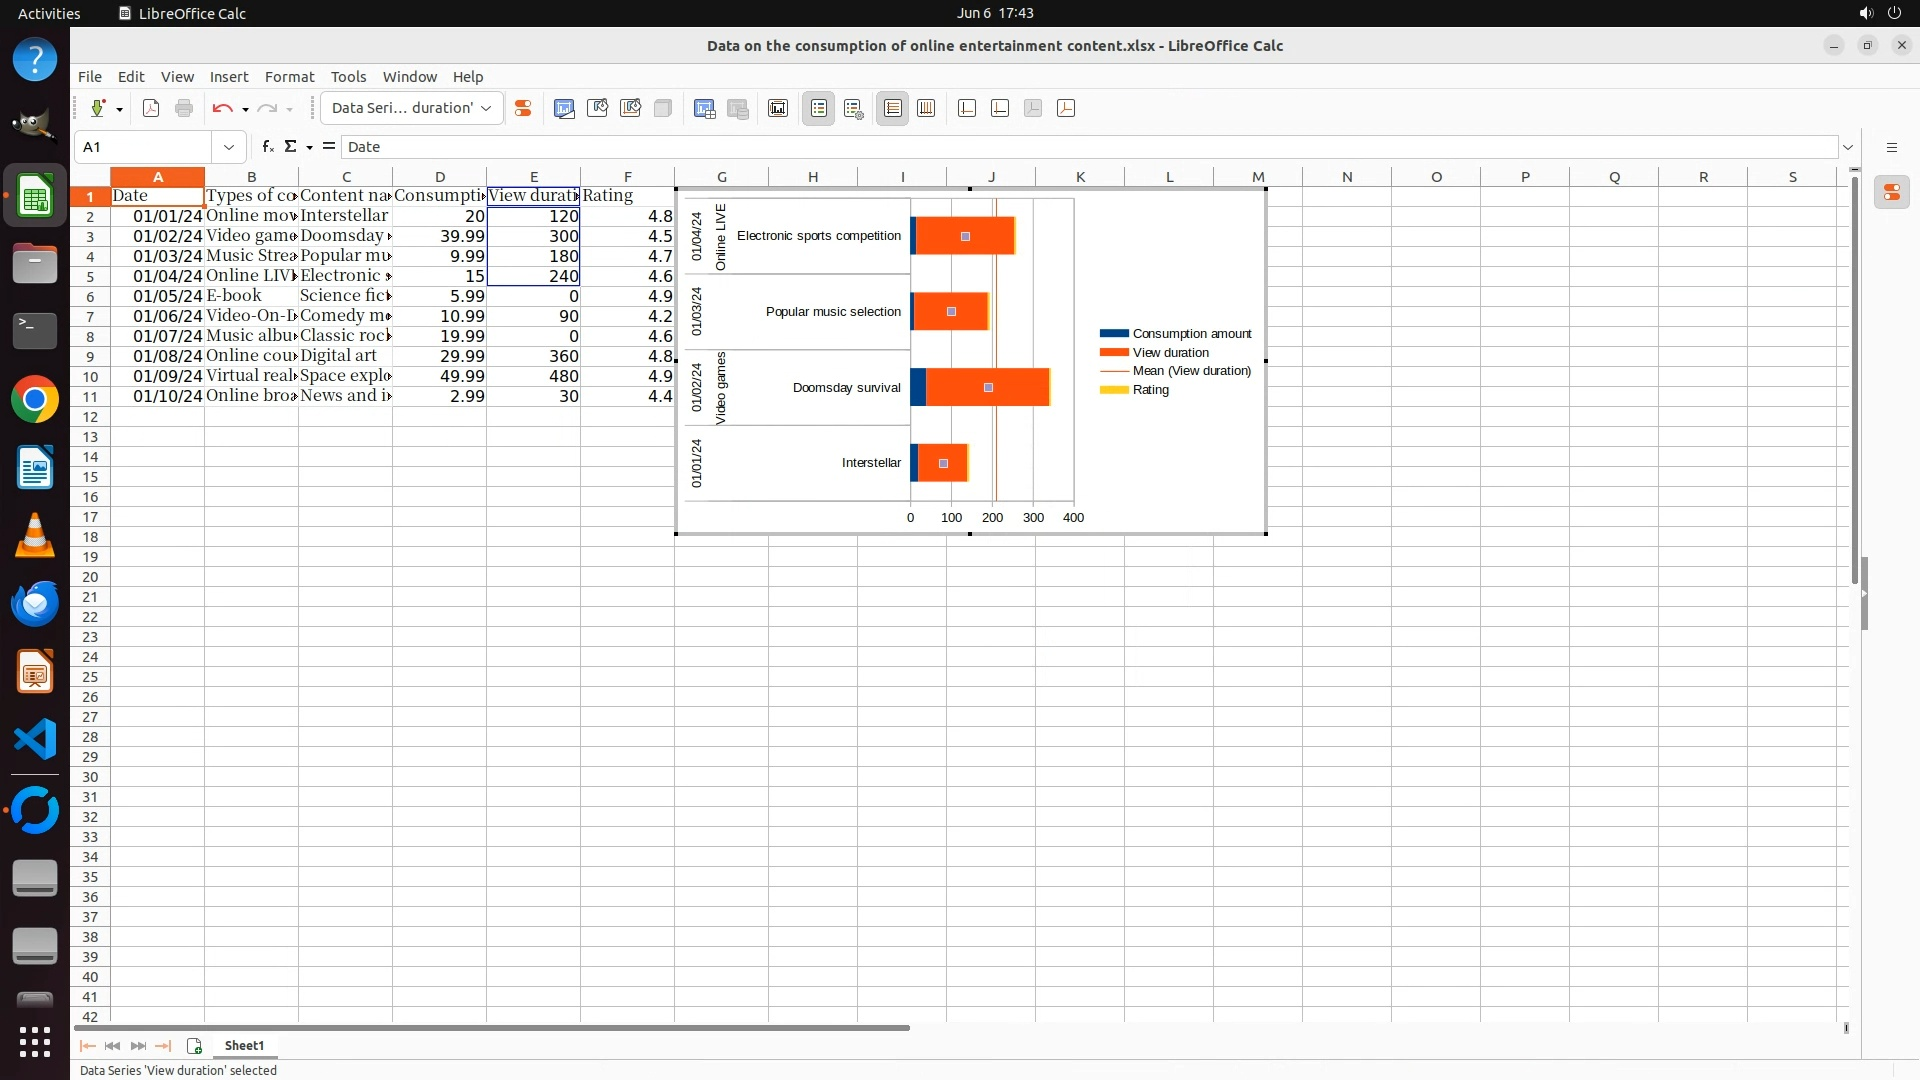Expand the formula bar chevron
The width and height of the screenshot is (1920, 1080).
1848,147
